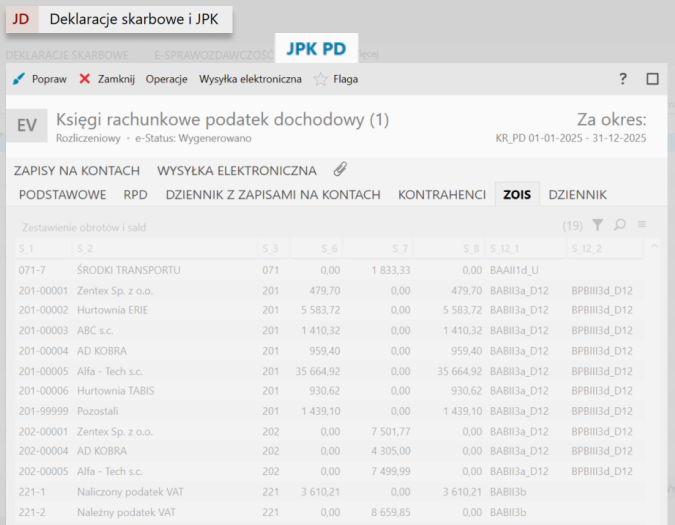Click the filter funnel icon
Viewport: 675px width, 525px height.
pyautogui.click(x=598, y=226)
